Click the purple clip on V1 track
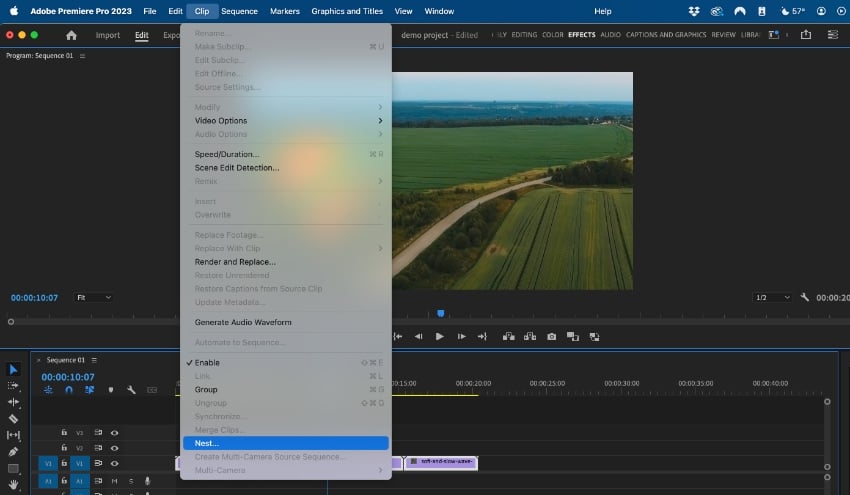 point(441,462)
